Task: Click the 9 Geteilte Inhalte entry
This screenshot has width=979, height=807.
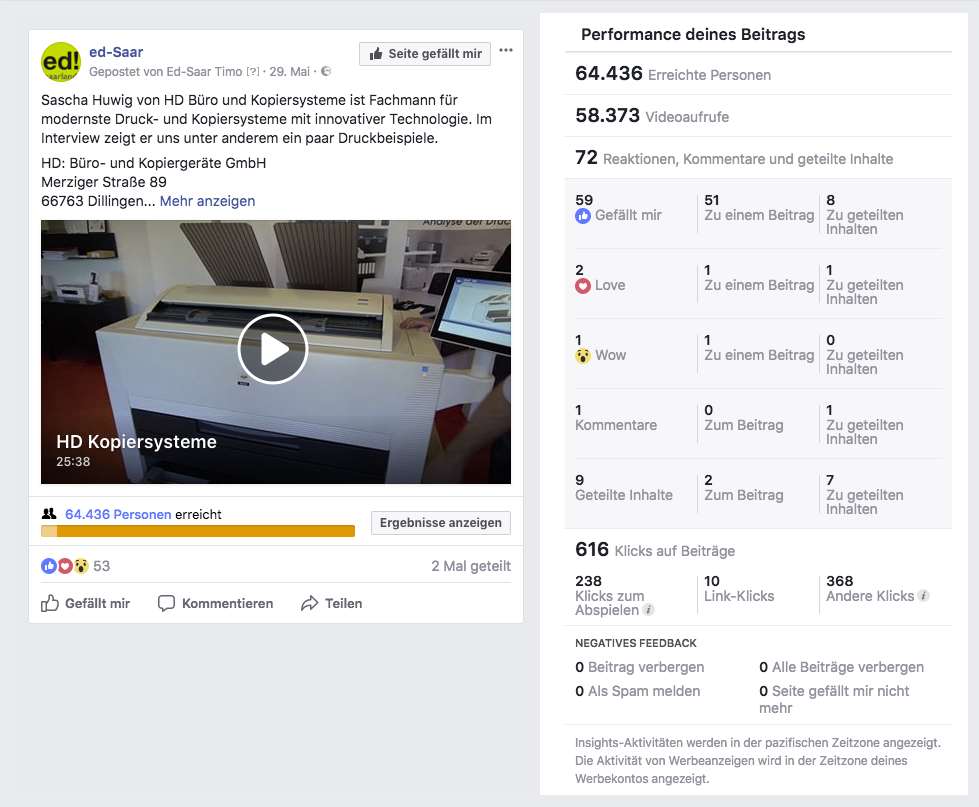Action: coord(624,488)
